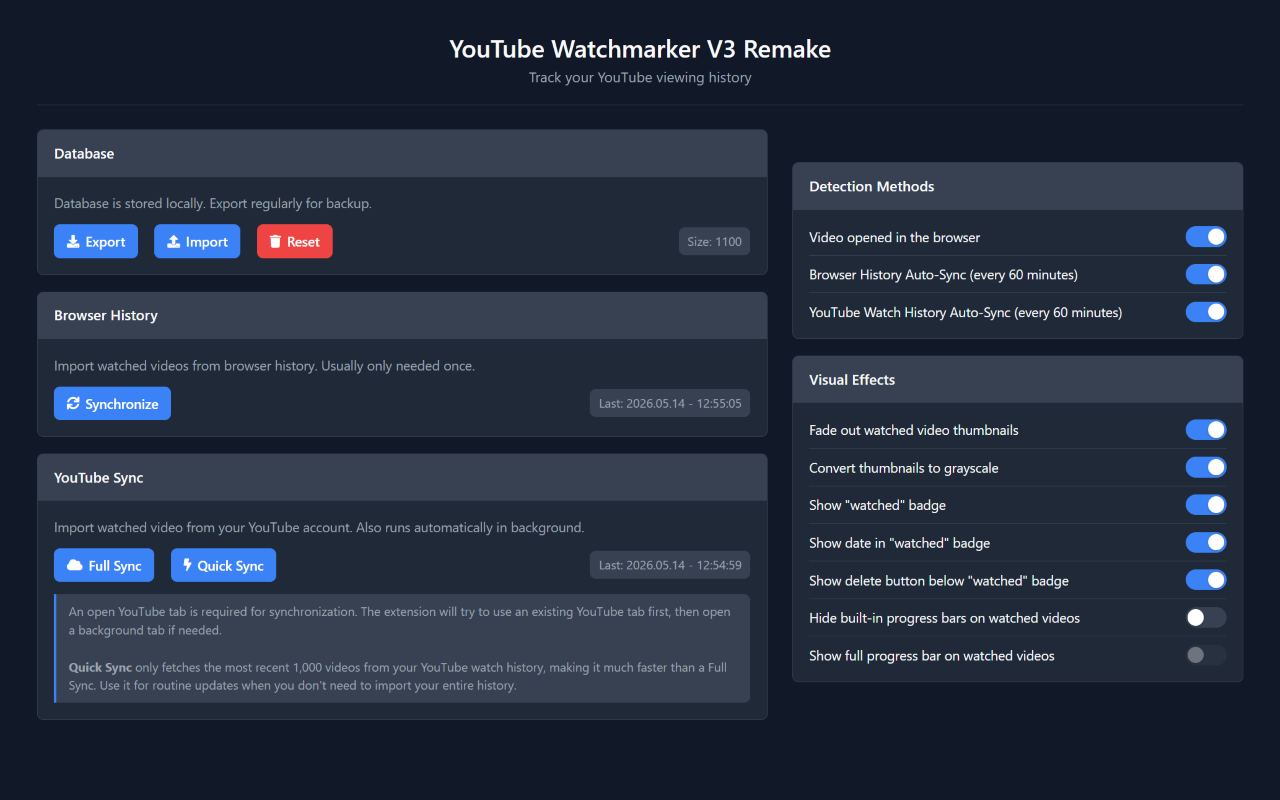Click "Database is stored locally" description text
The width and height of the screenshot is (1280, 800).
[213, 203]
